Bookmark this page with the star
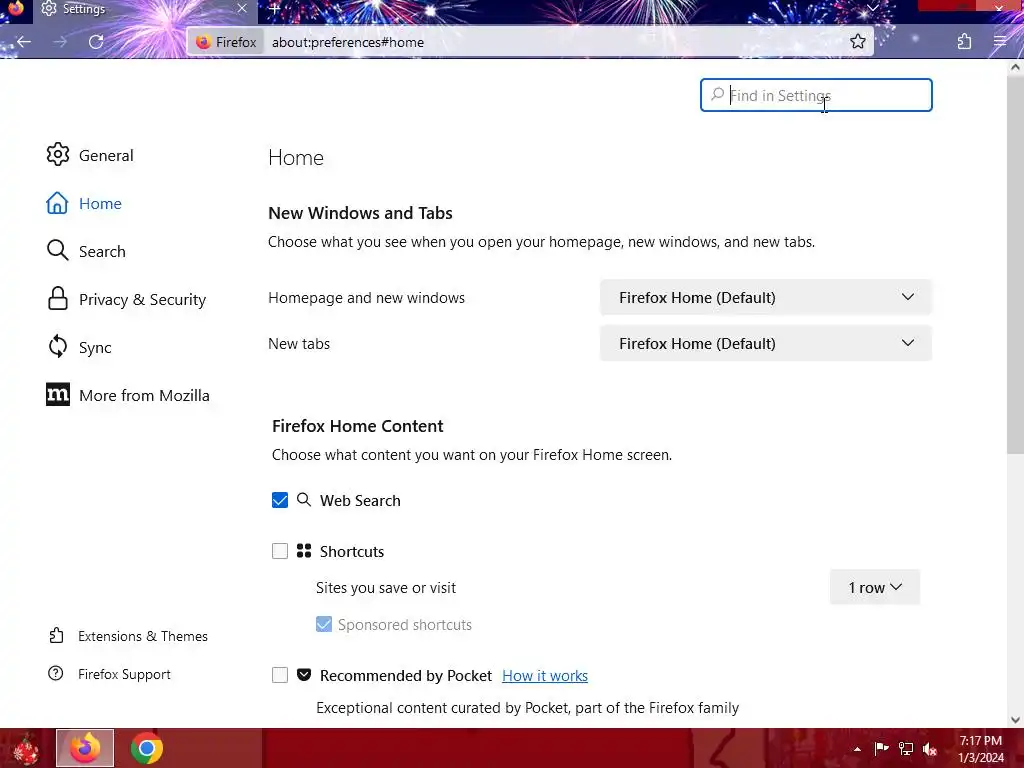The width and height of the screenshot is (1024, 768). point(857,42)
